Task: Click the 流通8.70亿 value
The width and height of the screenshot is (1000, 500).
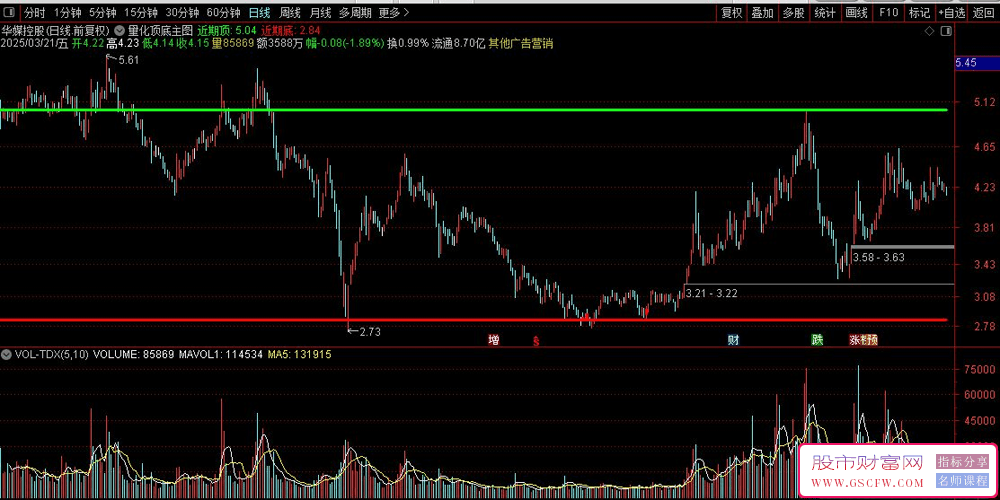Action: click(459, 43)
